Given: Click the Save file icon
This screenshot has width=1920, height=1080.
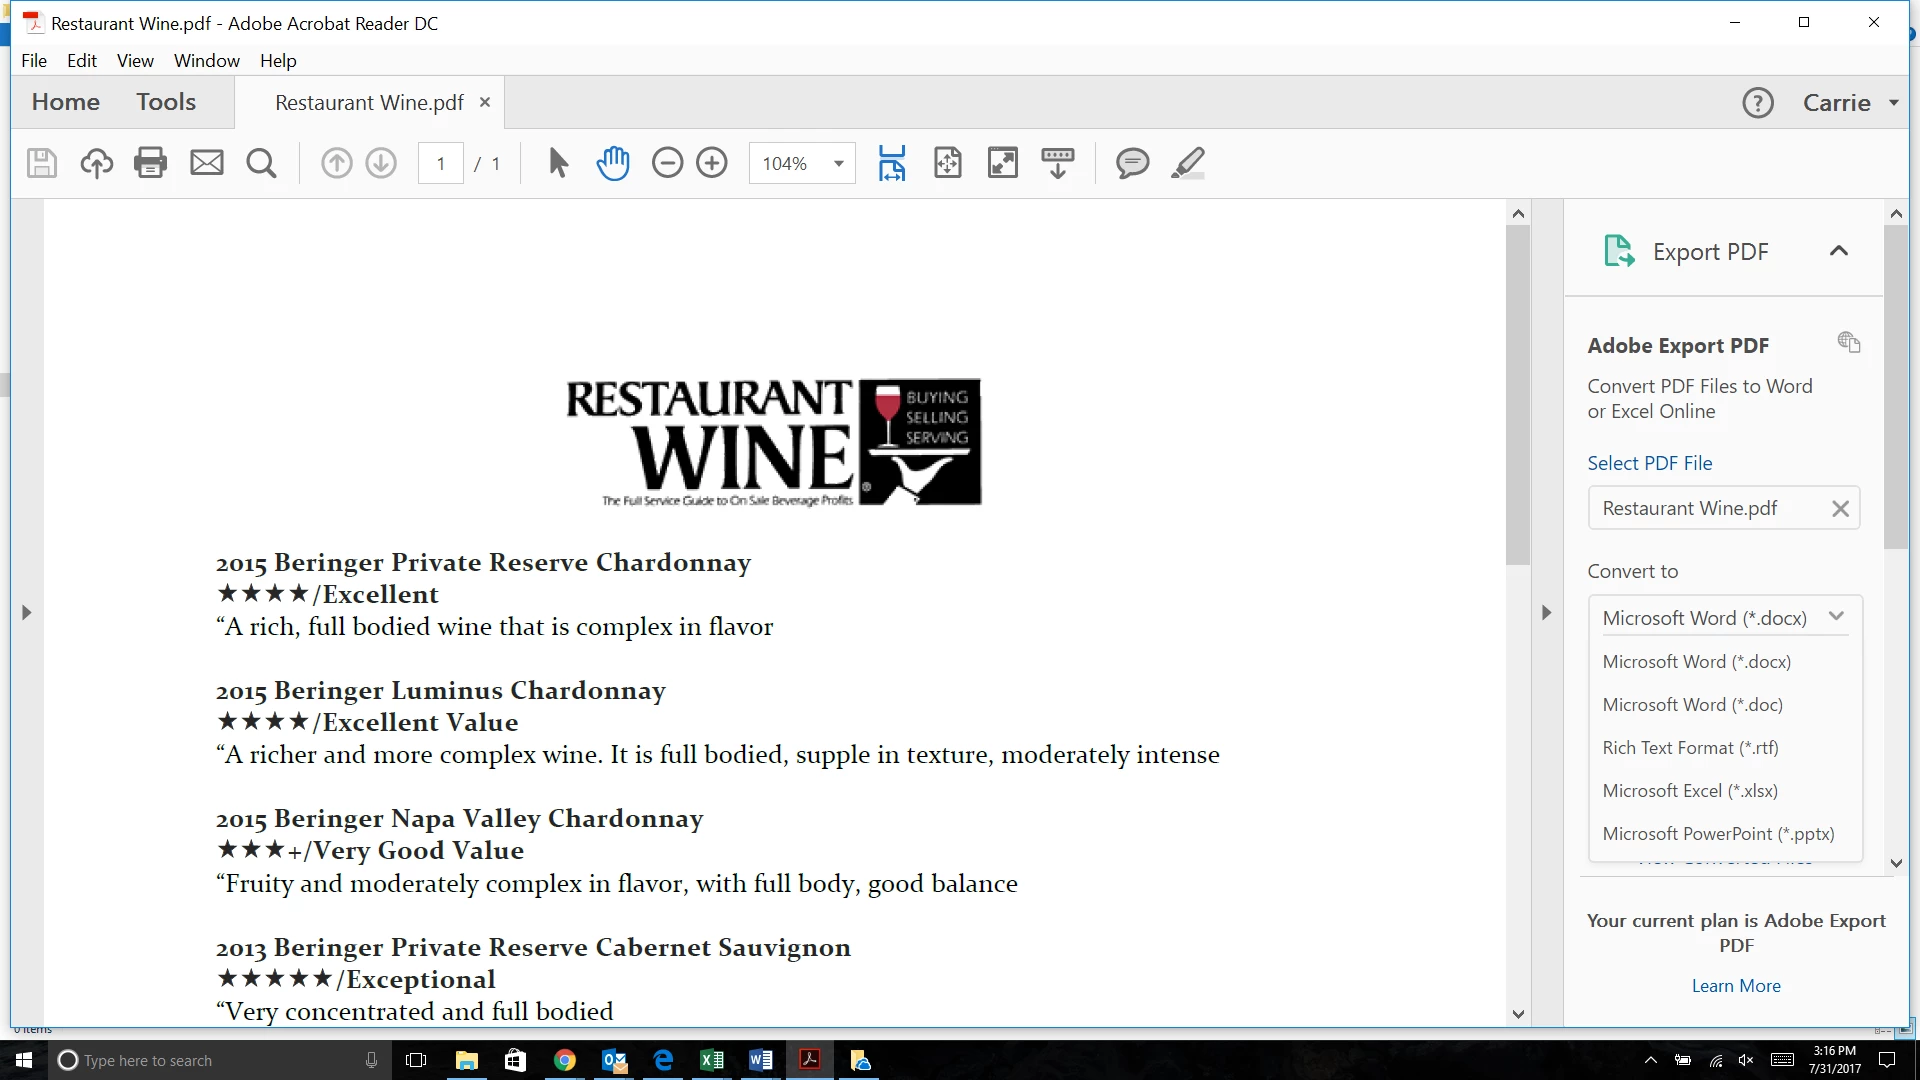Looking at the screenshot, I should [41, 163].
